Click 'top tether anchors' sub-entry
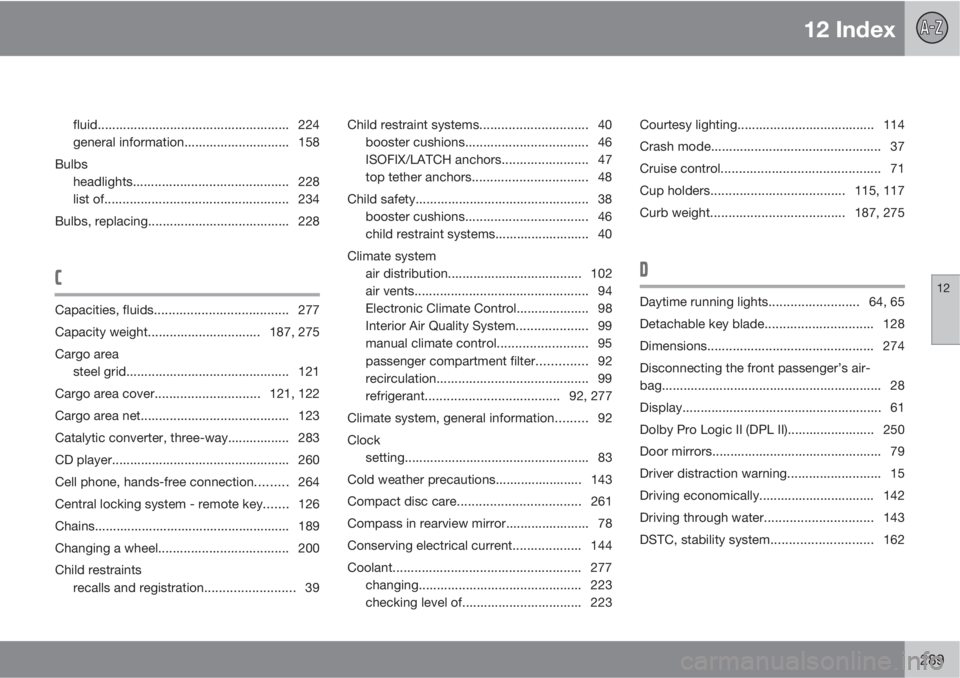Screen dimensions: 960x678 489,177
